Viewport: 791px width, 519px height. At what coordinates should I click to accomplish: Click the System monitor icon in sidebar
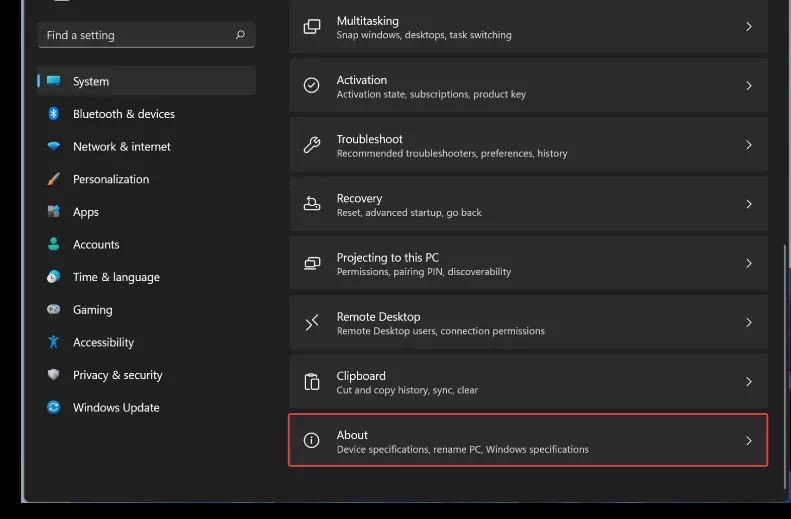pyautogui.click(x=53, y=81)
